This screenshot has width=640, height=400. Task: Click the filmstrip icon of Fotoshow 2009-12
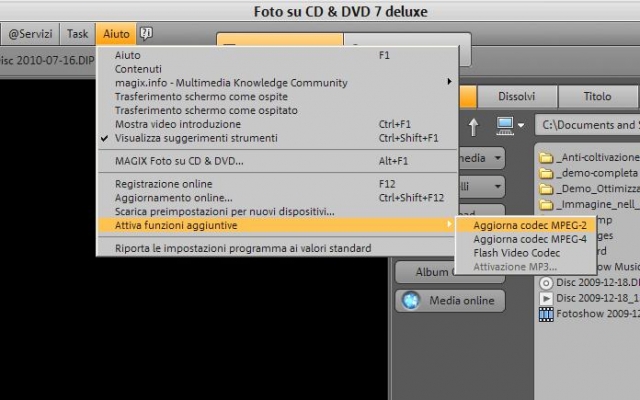click(x=546, y=314)
